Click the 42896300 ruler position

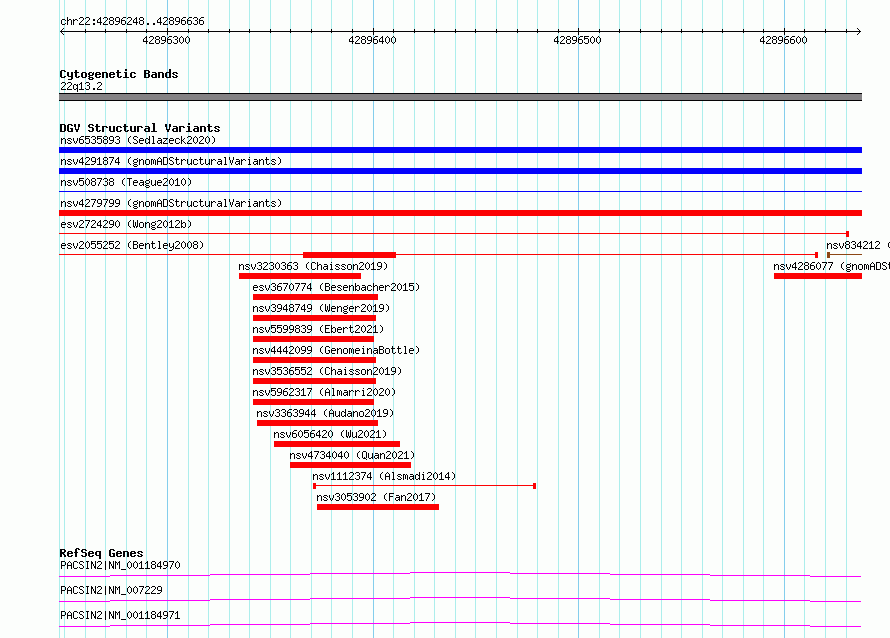[x=166, y=40]
